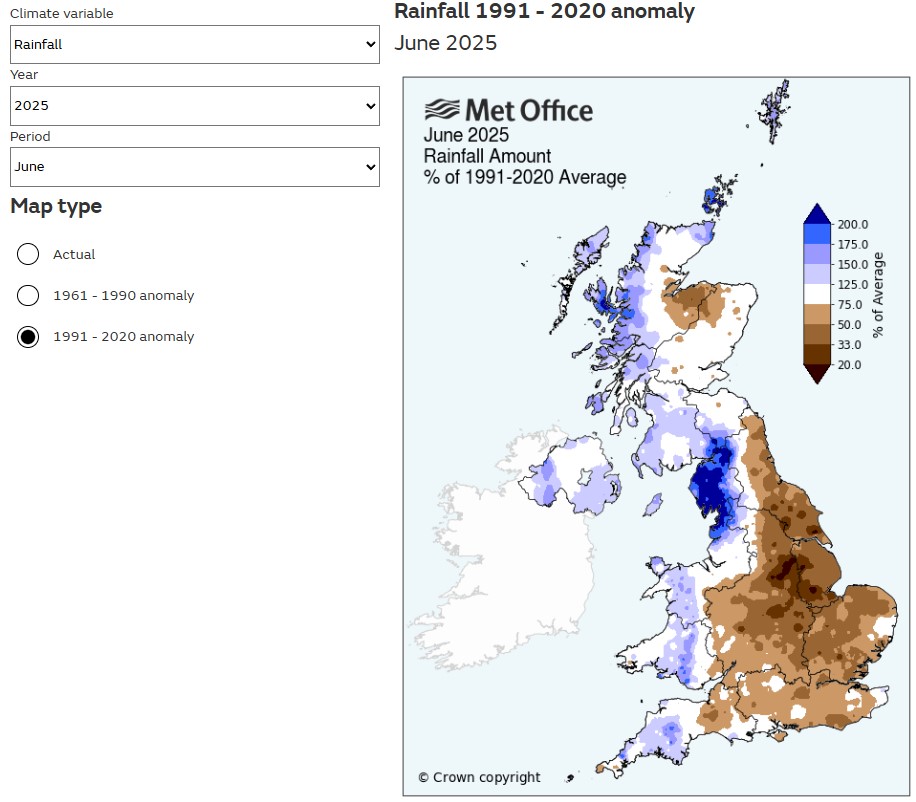Open the Period dropdown showing June

(195, 167)
